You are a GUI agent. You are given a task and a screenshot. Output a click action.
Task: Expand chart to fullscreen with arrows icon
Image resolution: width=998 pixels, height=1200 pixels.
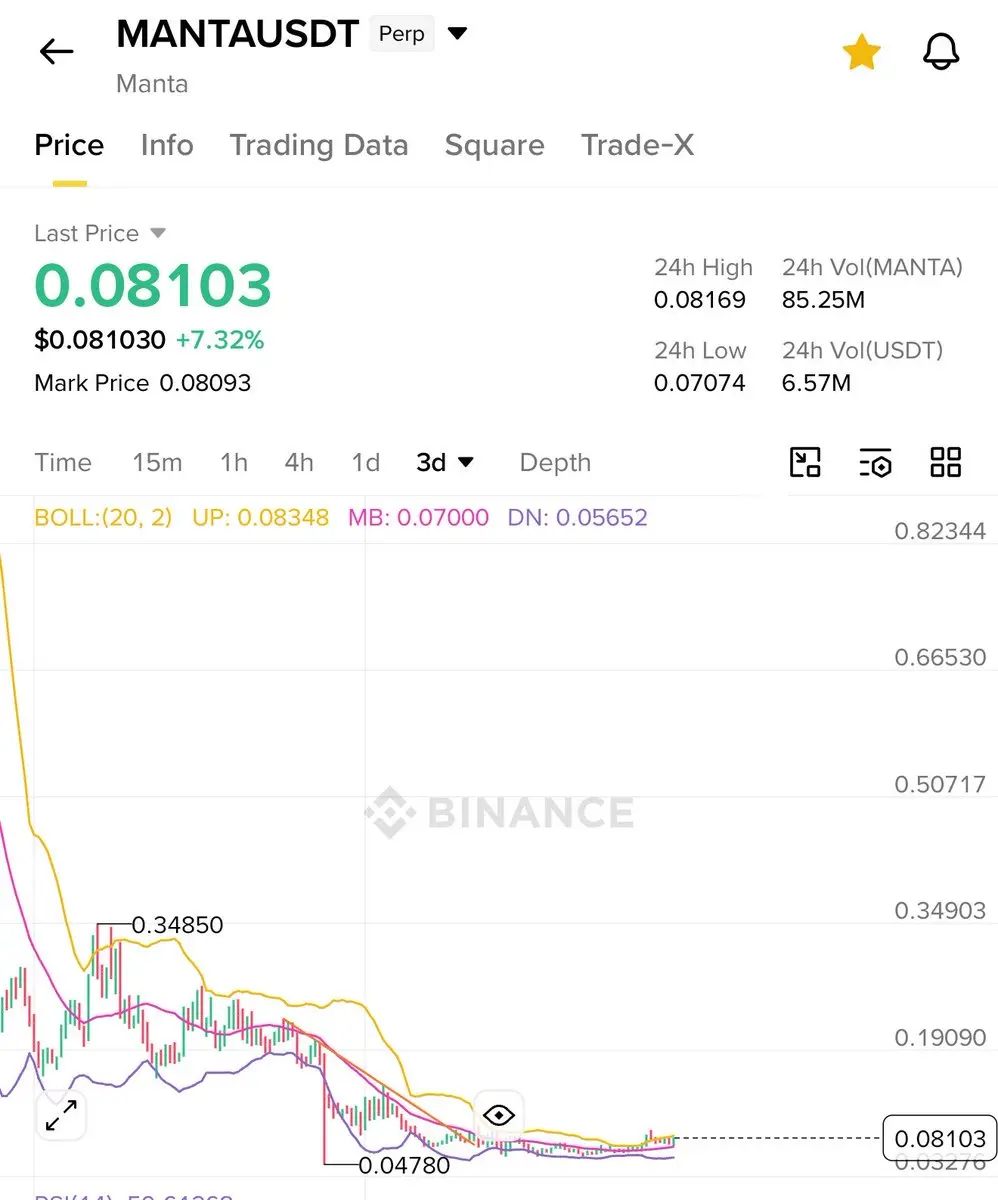pyautogui.click(x=62, y=1116)
